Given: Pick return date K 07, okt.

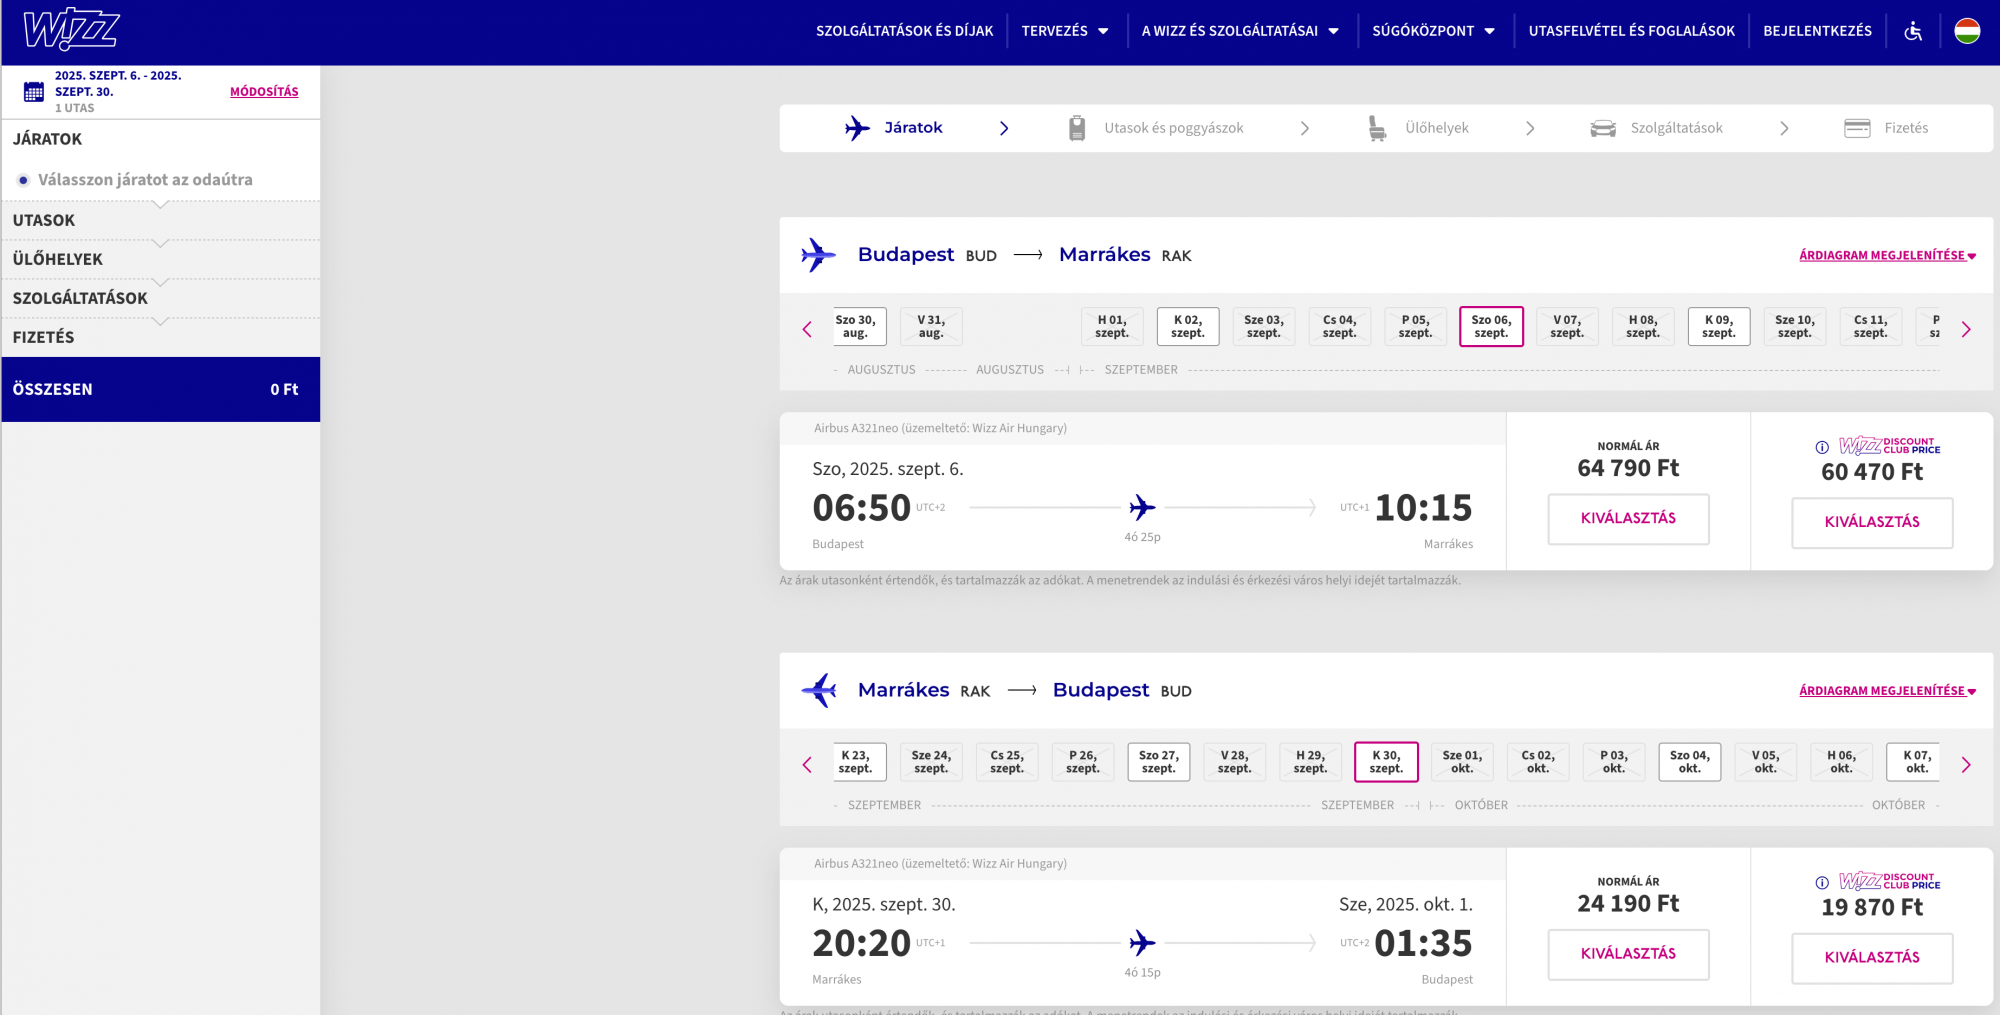Looking at the screenshot, I should point(1915,762).
